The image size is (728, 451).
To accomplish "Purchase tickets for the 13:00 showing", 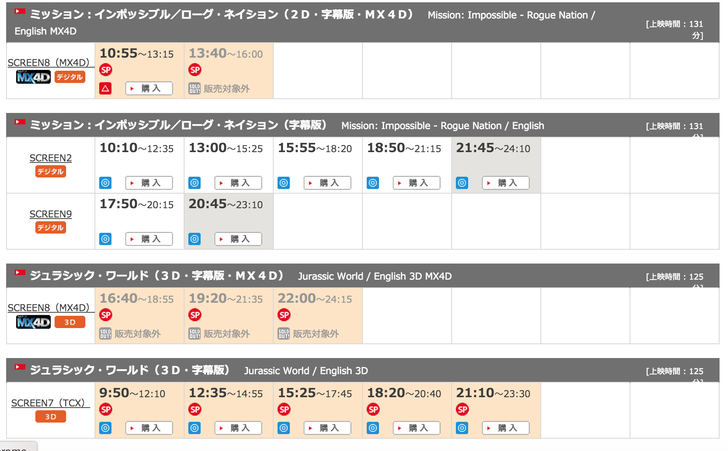I will (x=238, y=183).
